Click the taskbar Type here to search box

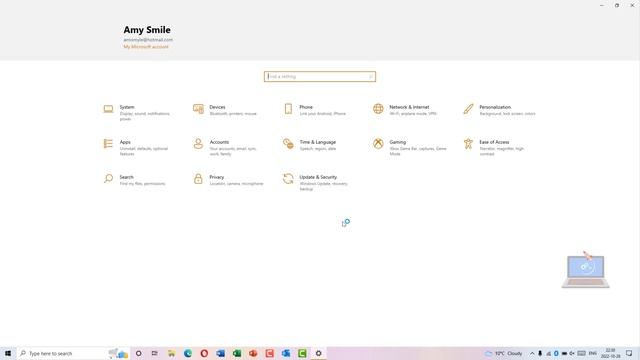[x=73, y=353]
